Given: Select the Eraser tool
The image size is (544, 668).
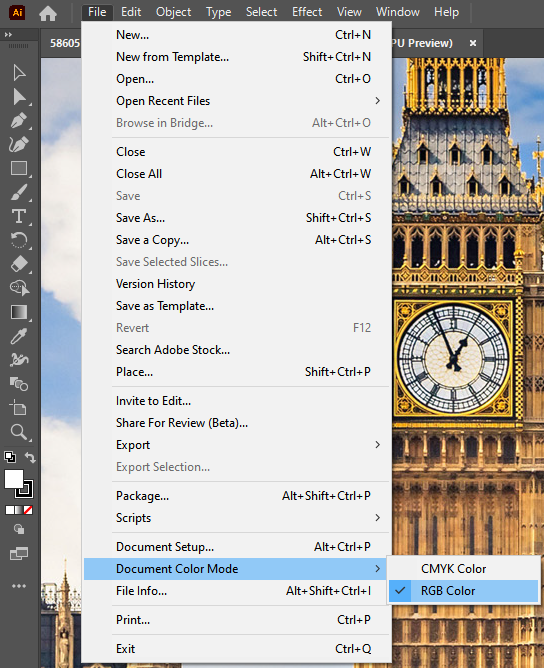Looking at the screenshot, I should pos(19,264).
